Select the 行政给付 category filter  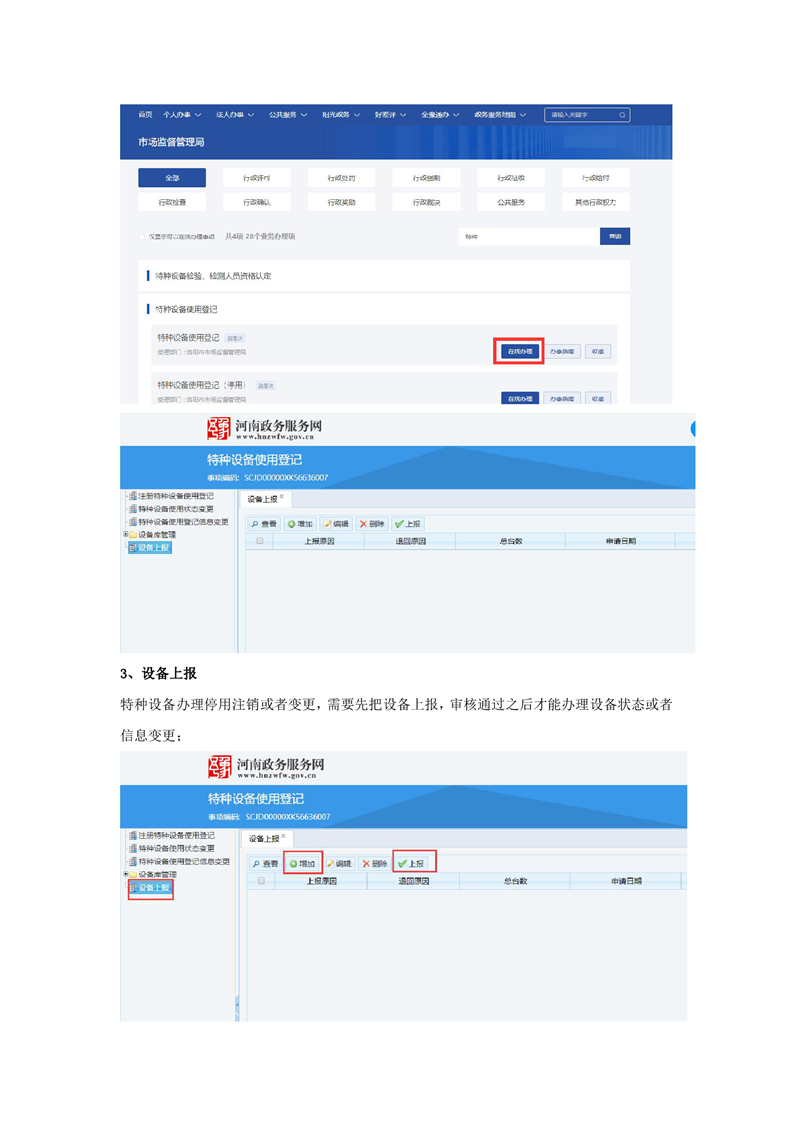[595, 177]
